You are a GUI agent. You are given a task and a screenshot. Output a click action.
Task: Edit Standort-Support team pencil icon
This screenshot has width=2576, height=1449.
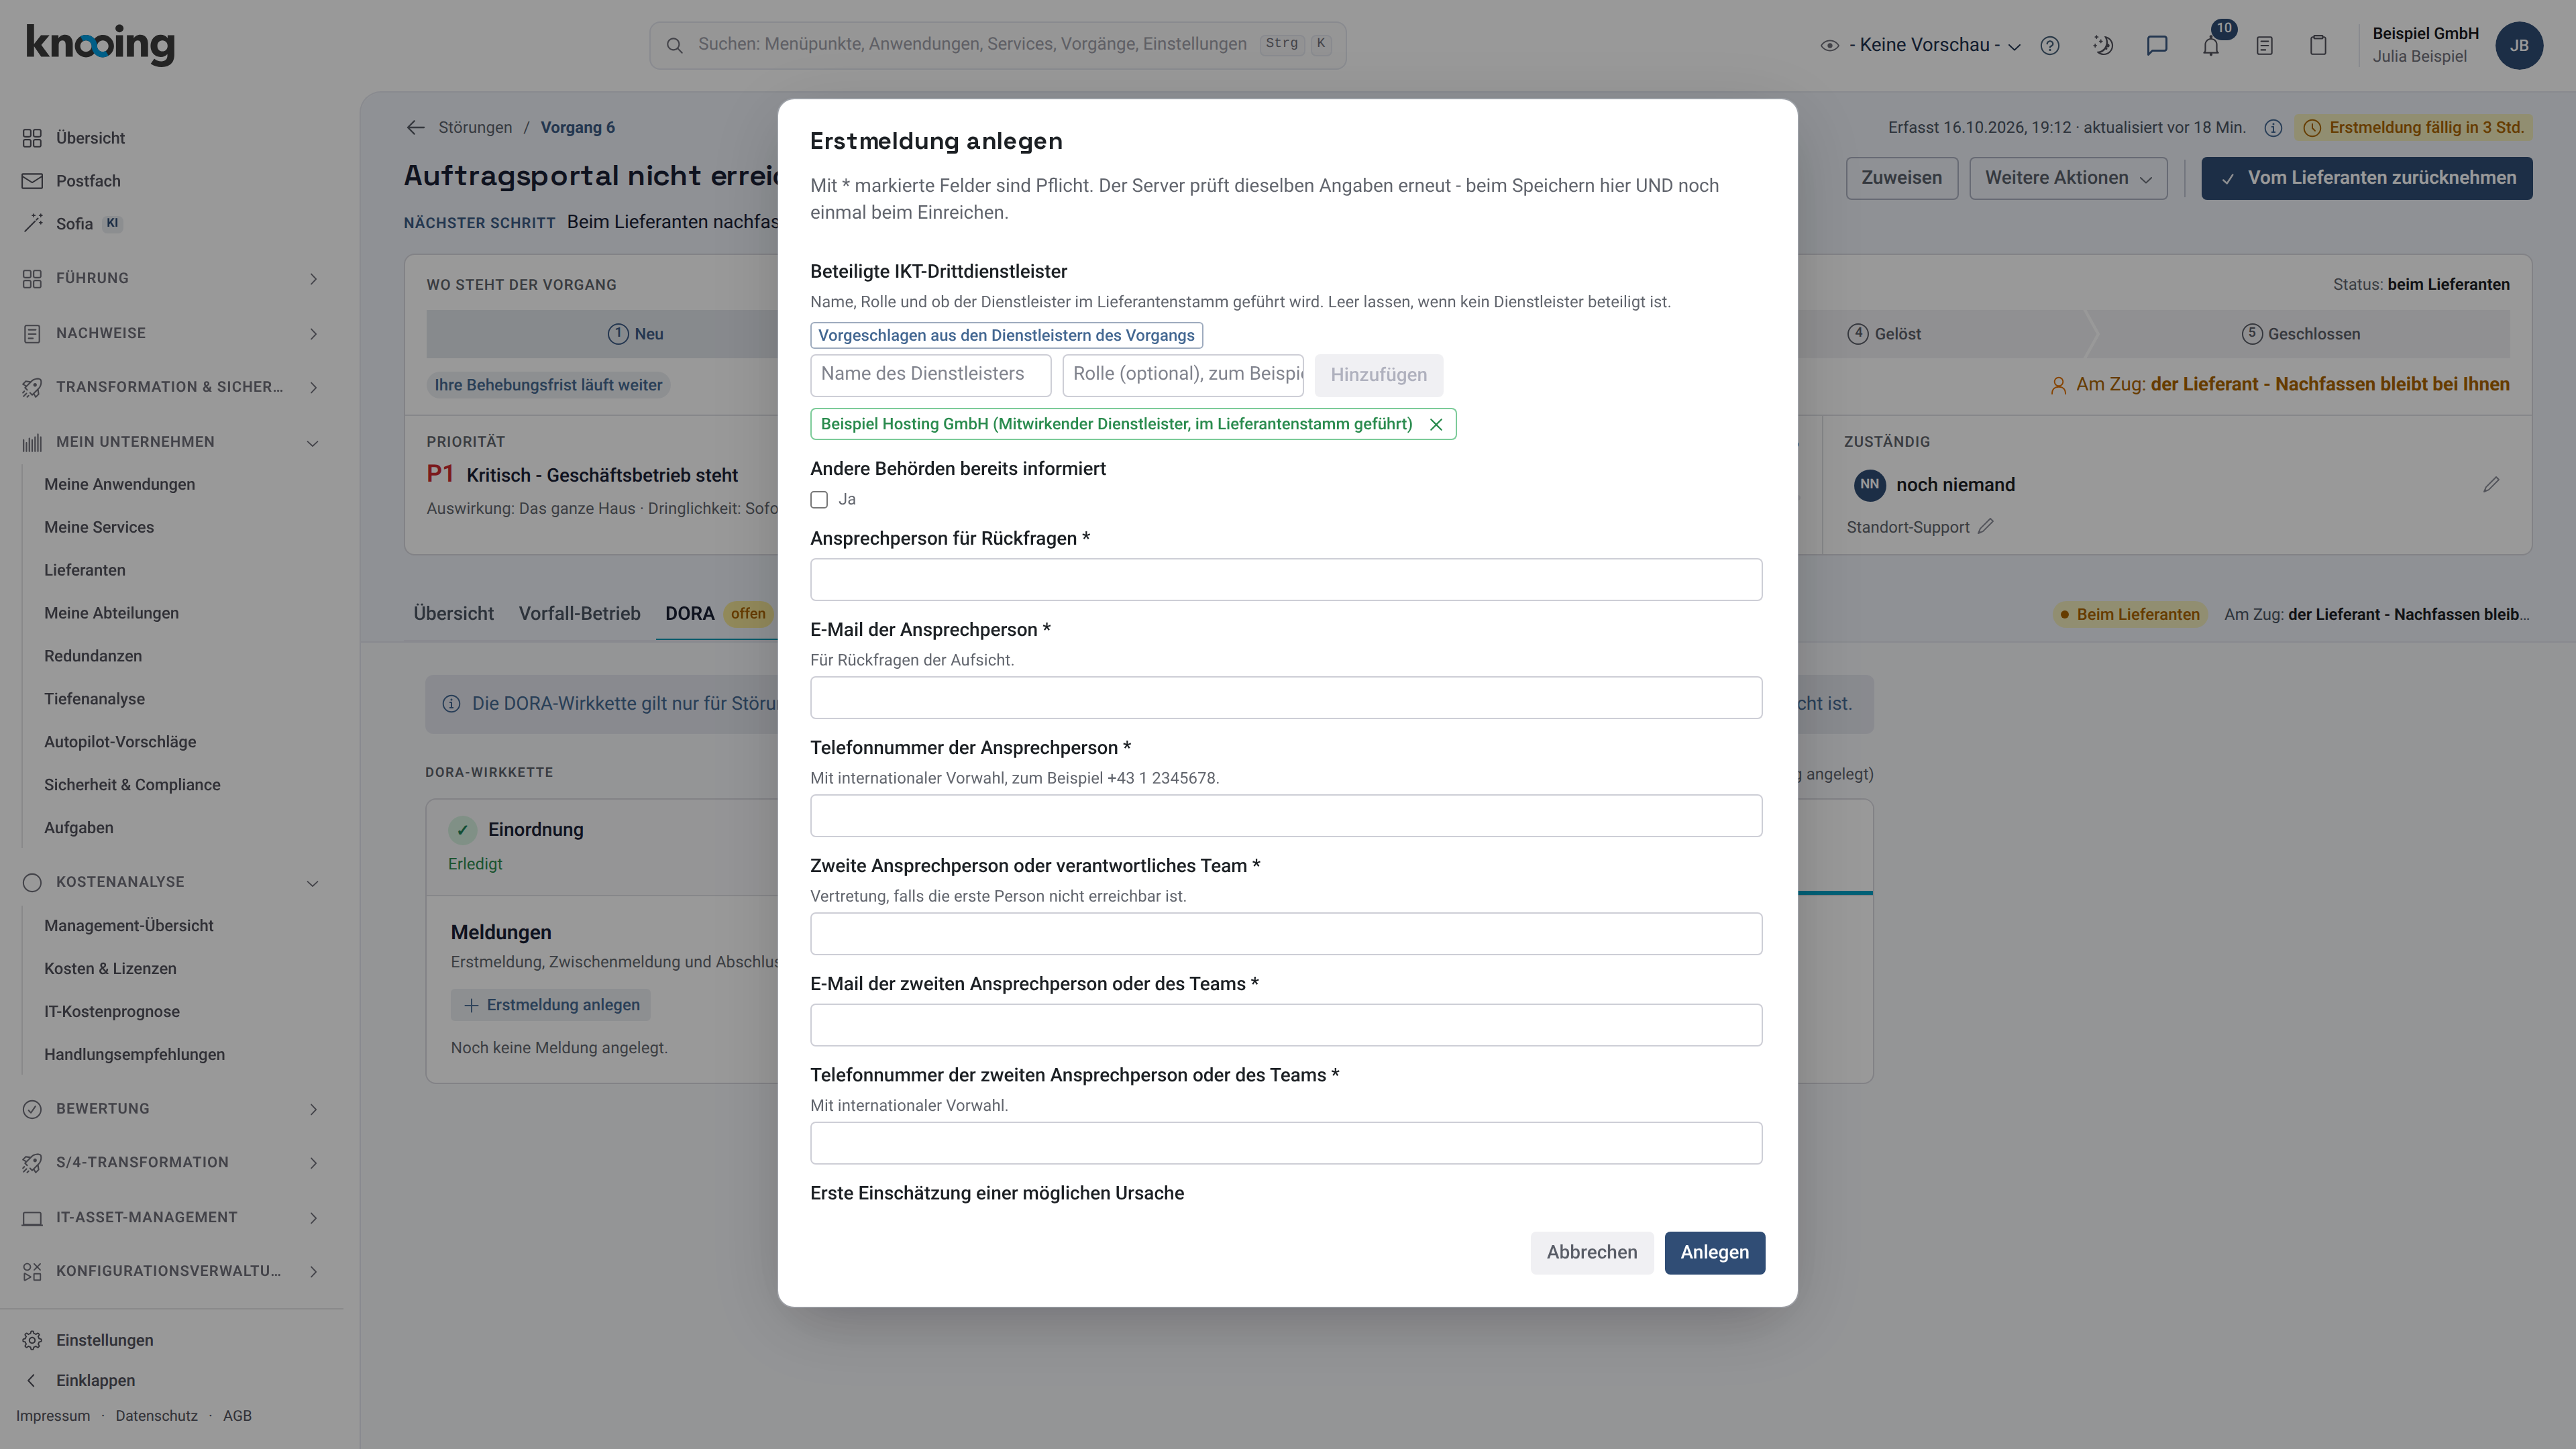[1986, 526]
